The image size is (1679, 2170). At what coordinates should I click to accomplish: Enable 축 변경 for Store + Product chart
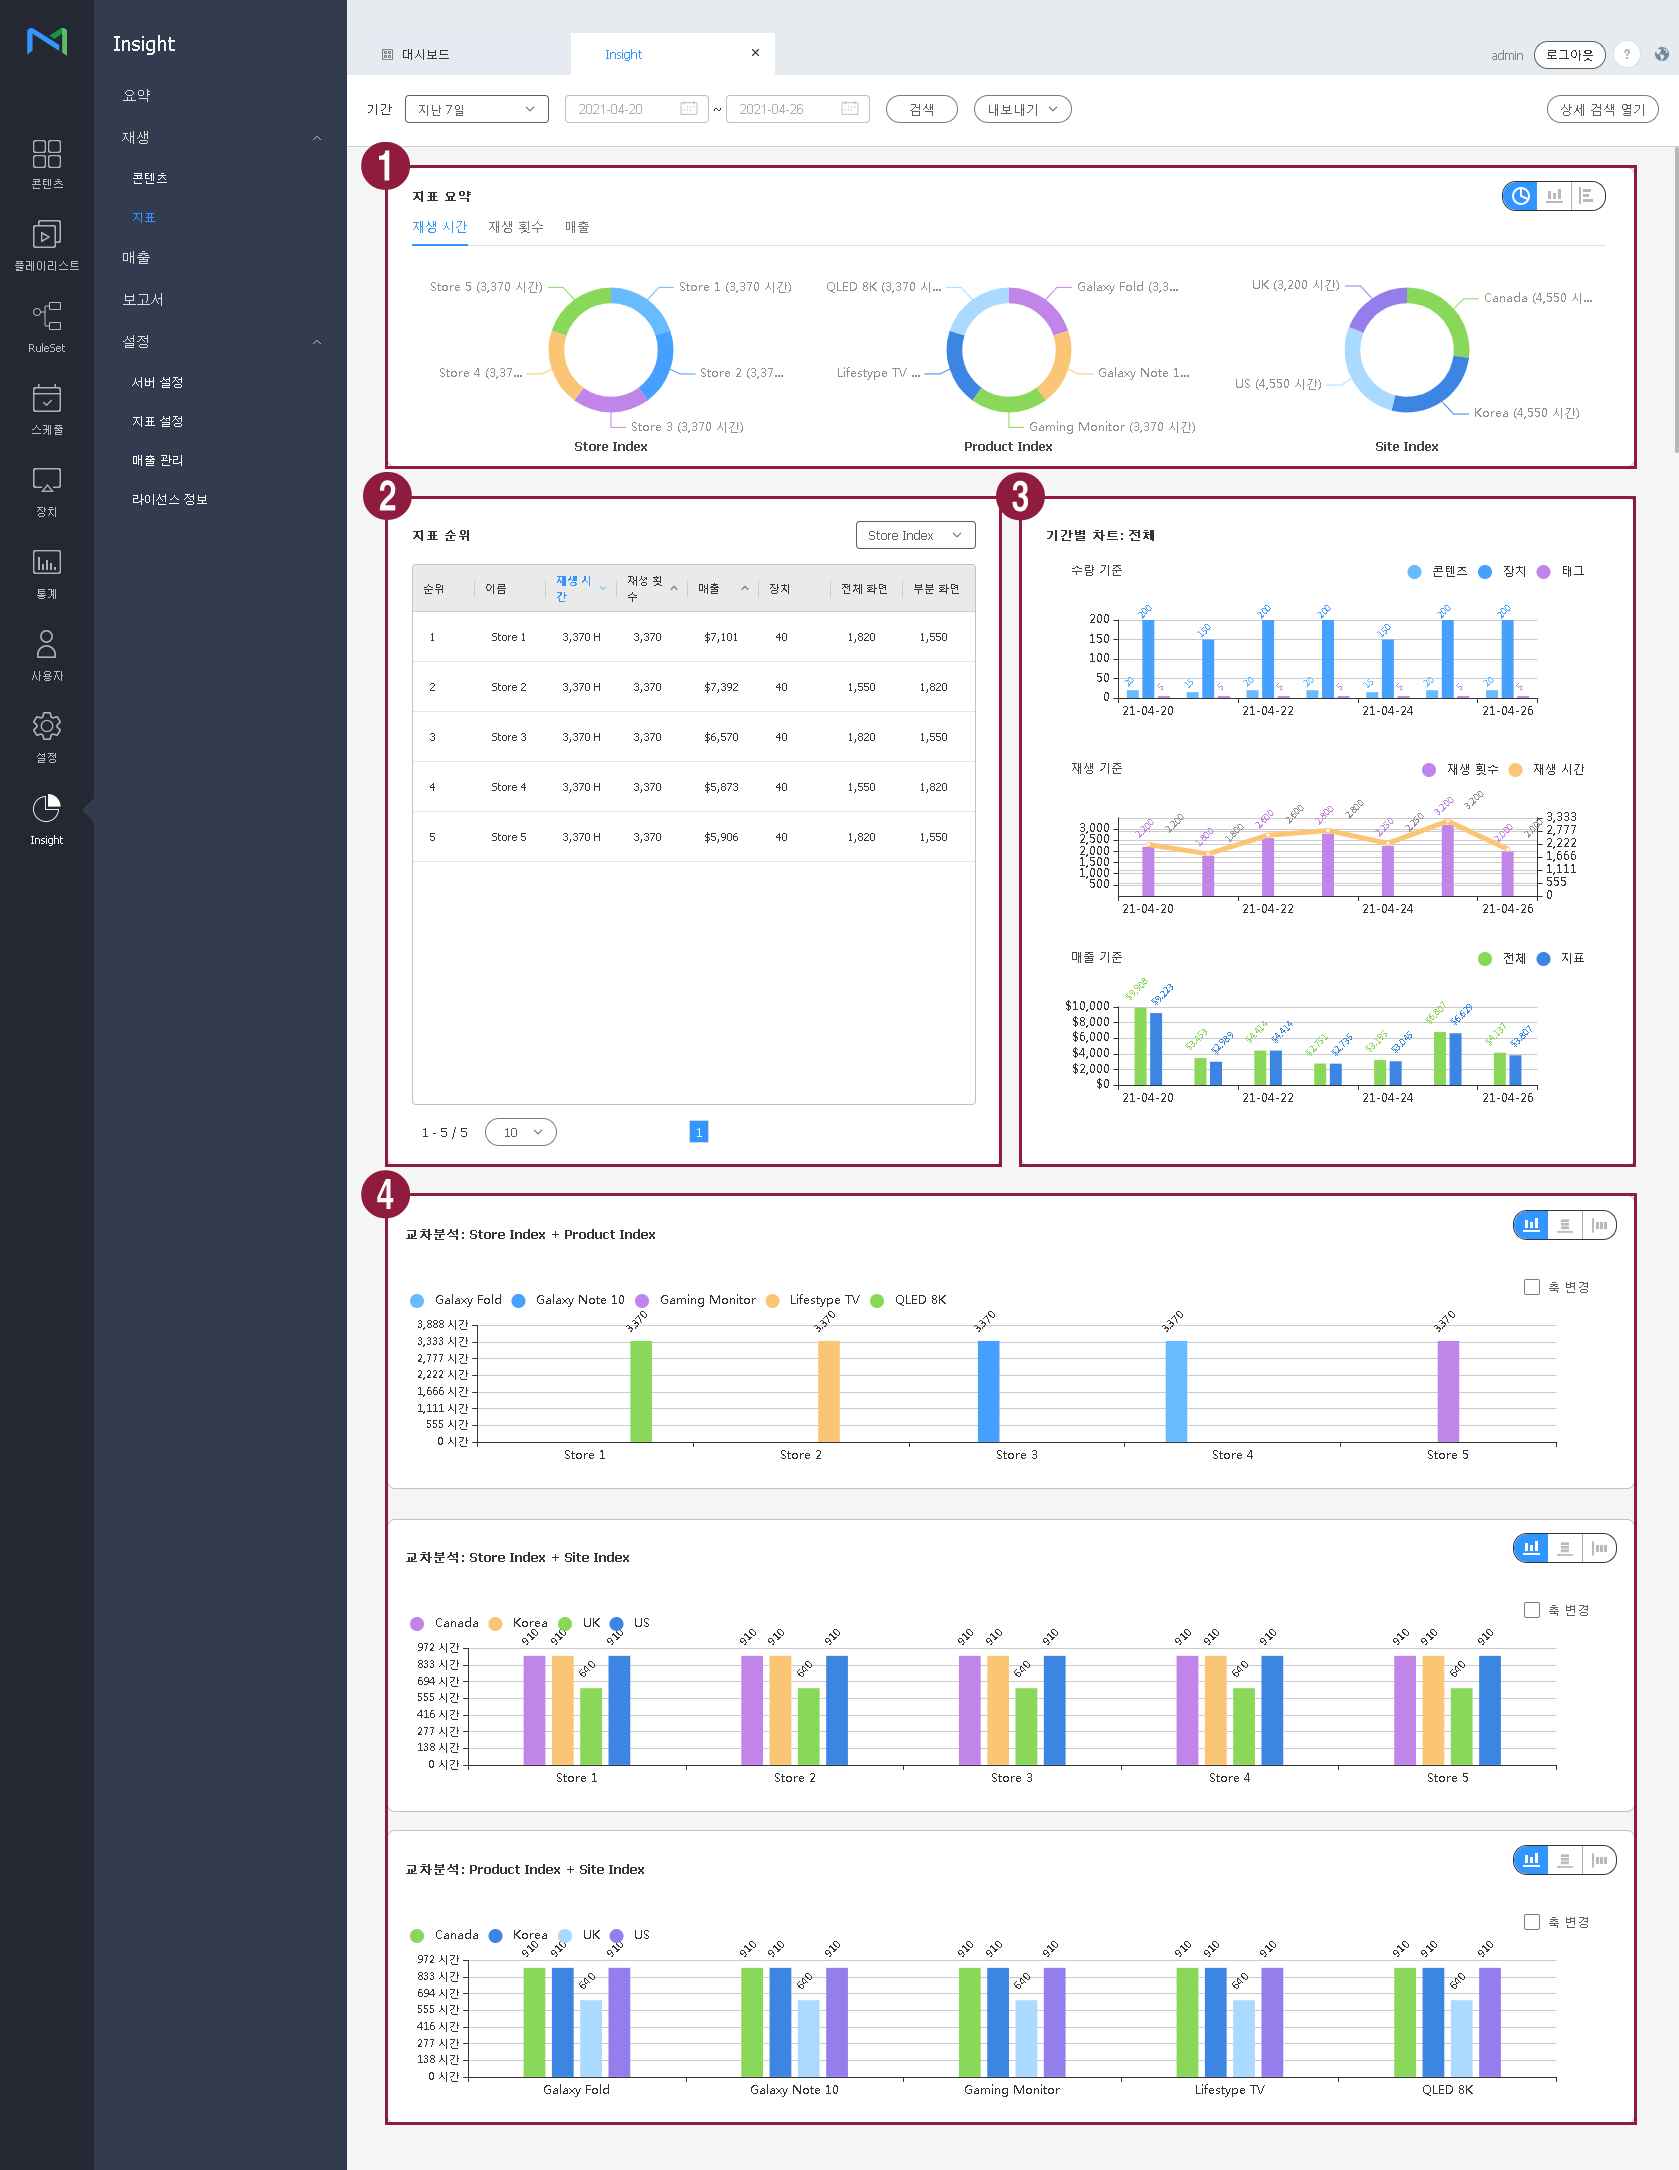coord(1531,1287)
